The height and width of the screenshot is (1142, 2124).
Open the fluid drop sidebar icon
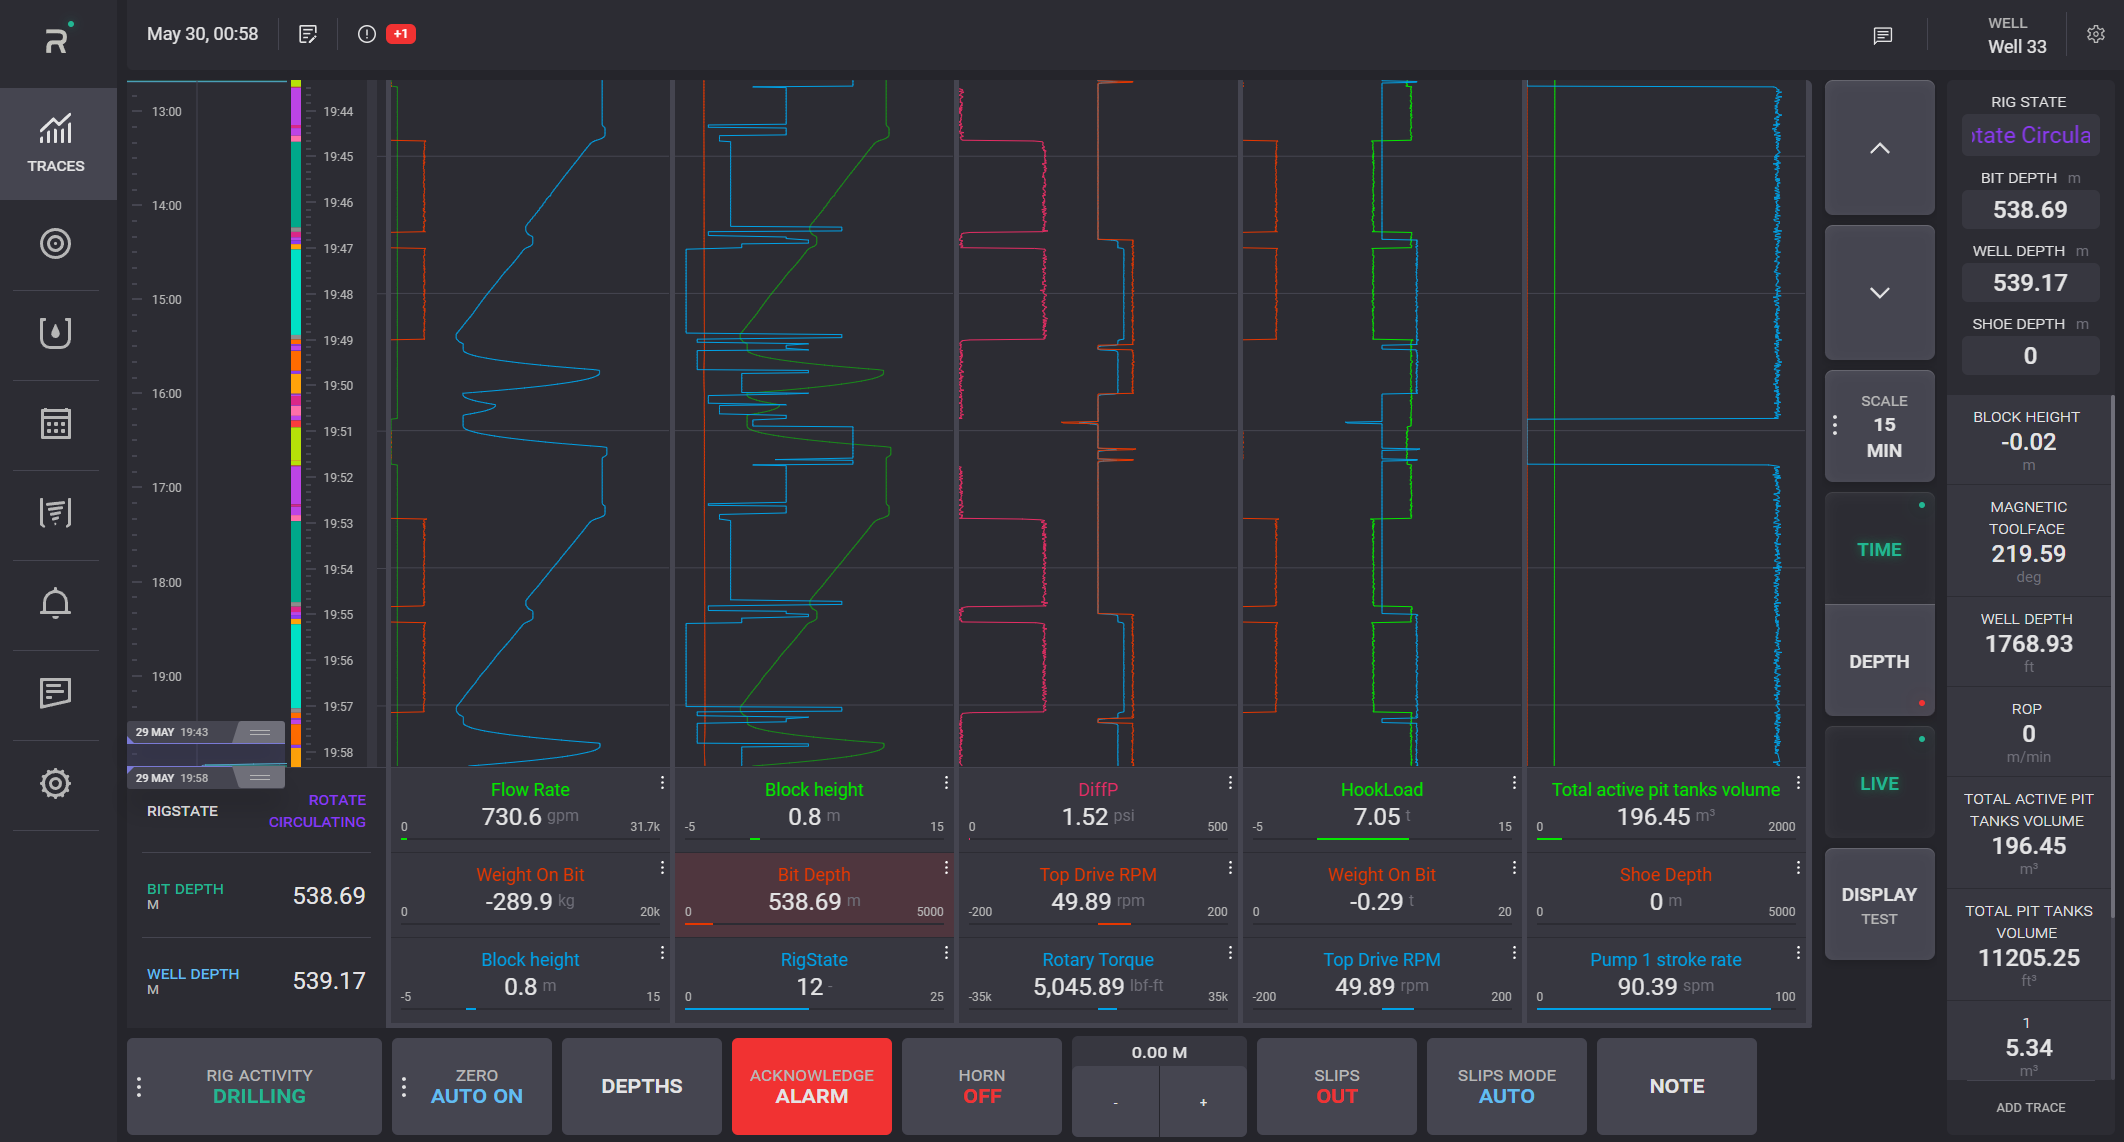pyautogui.click(x=55, y=333)
